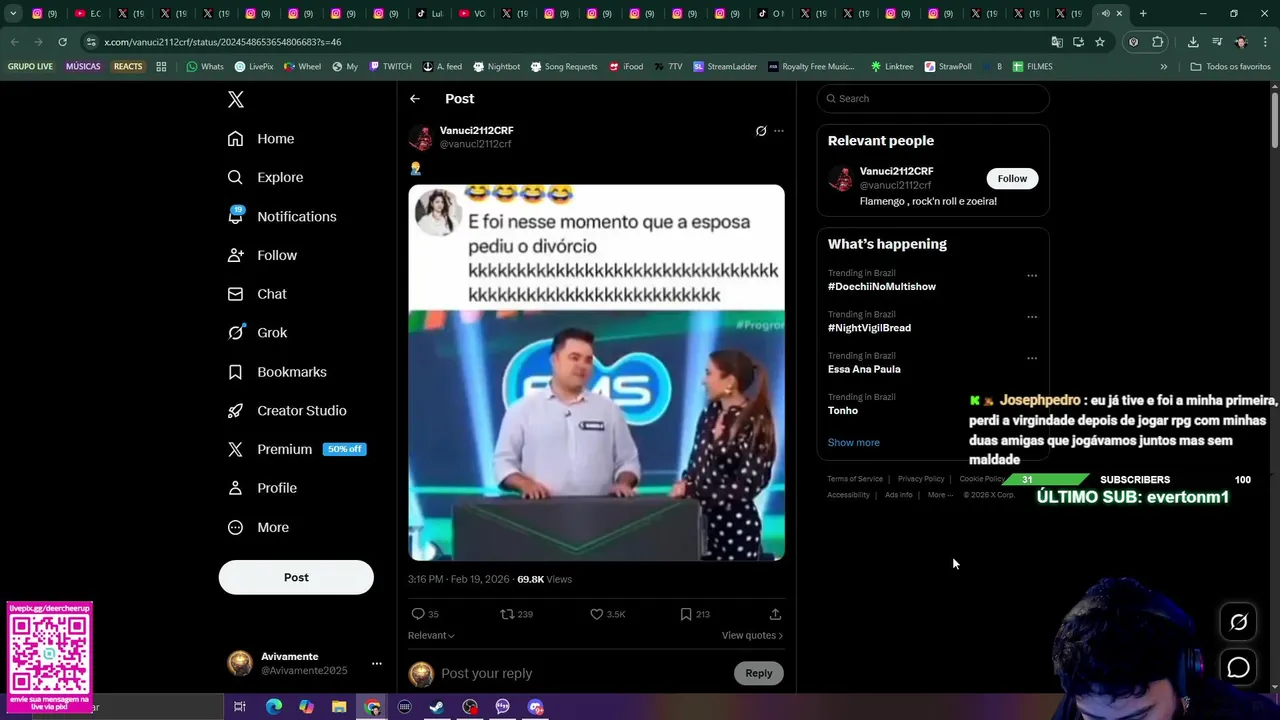
Task: Open View quotes link
Action: (x=752, y=636)
